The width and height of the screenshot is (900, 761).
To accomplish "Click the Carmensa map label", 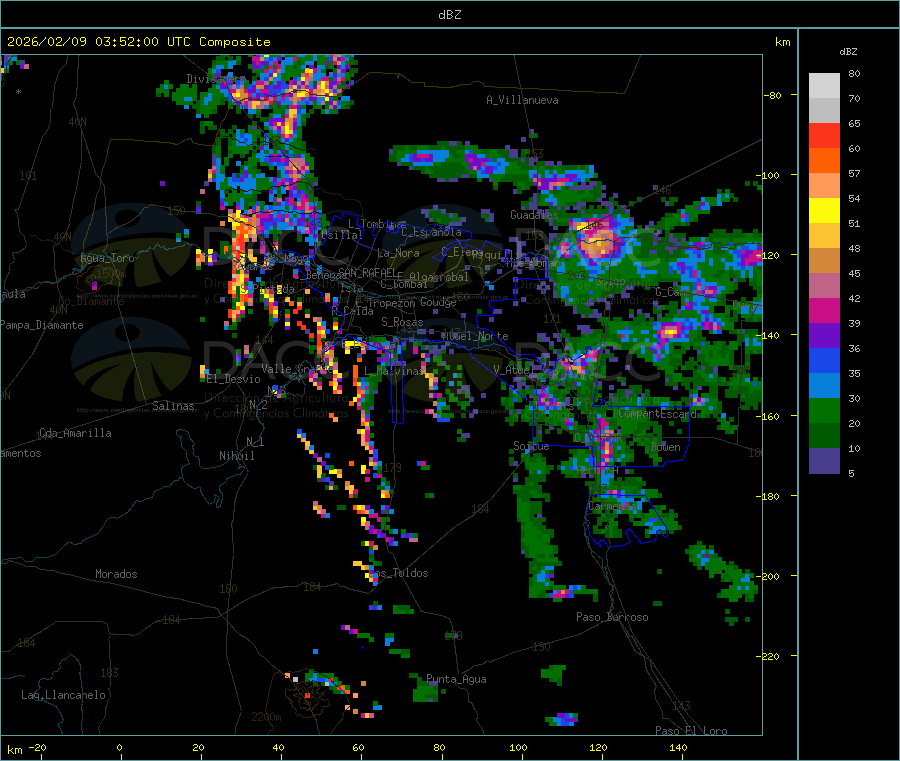I will tap(612, 506).
